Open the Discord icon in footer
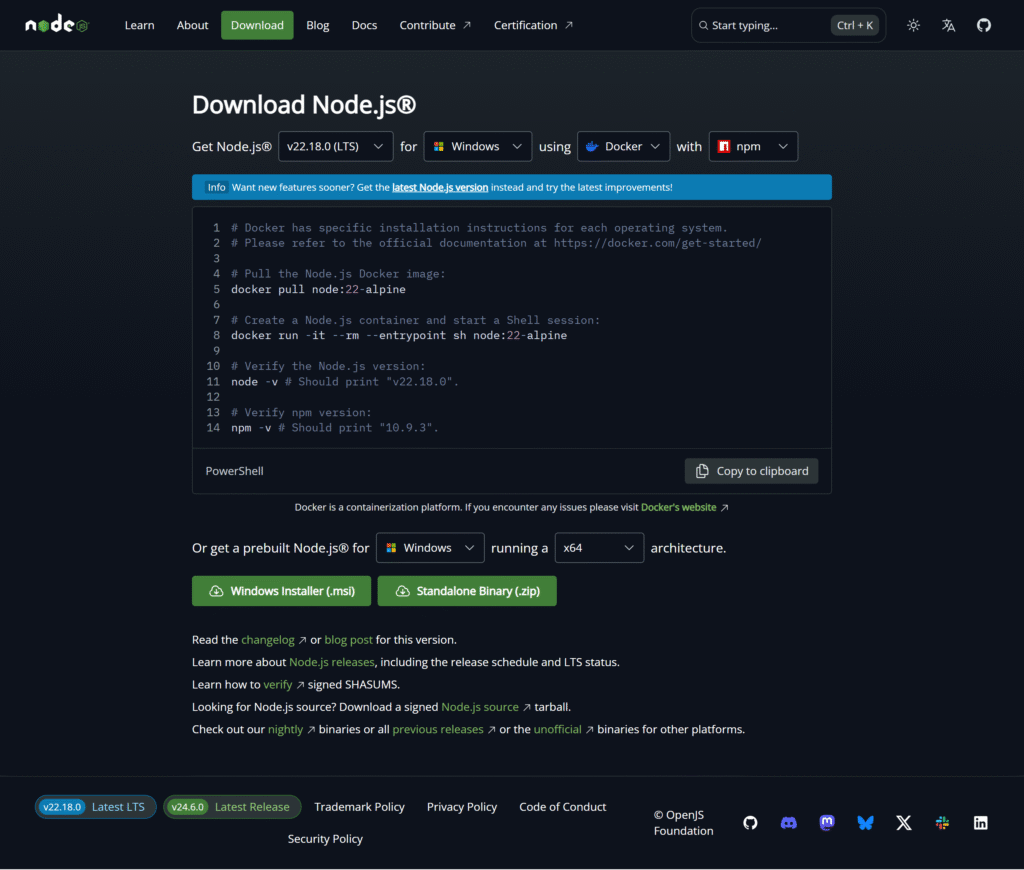Image resolution: width=1024 pixels, height=870 pixels. point(789,823)
